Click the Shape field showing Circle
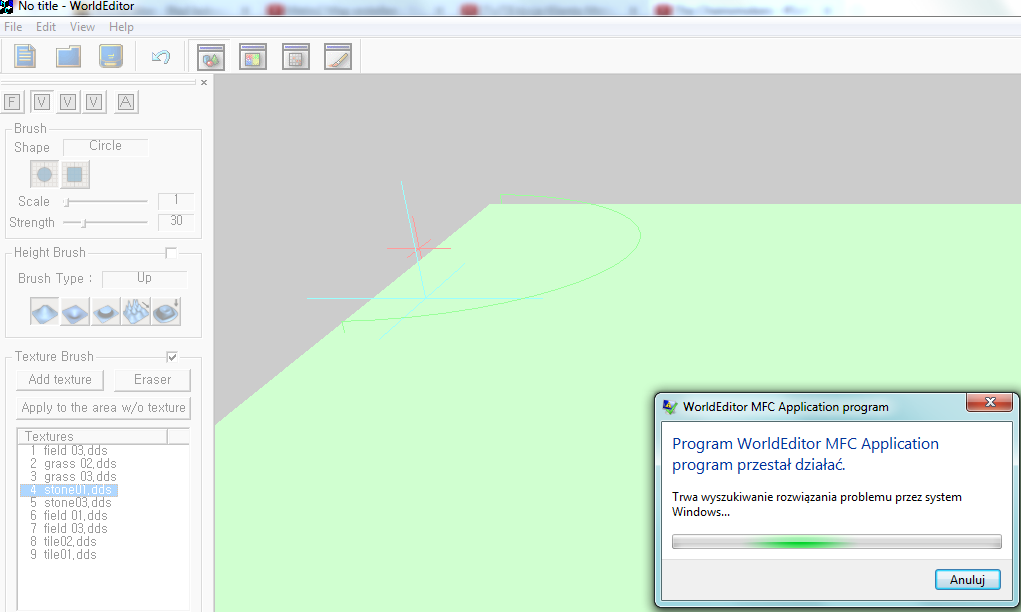Viewport: 1021px width, 612px height. pyautogui.click(x=105, y=146)
